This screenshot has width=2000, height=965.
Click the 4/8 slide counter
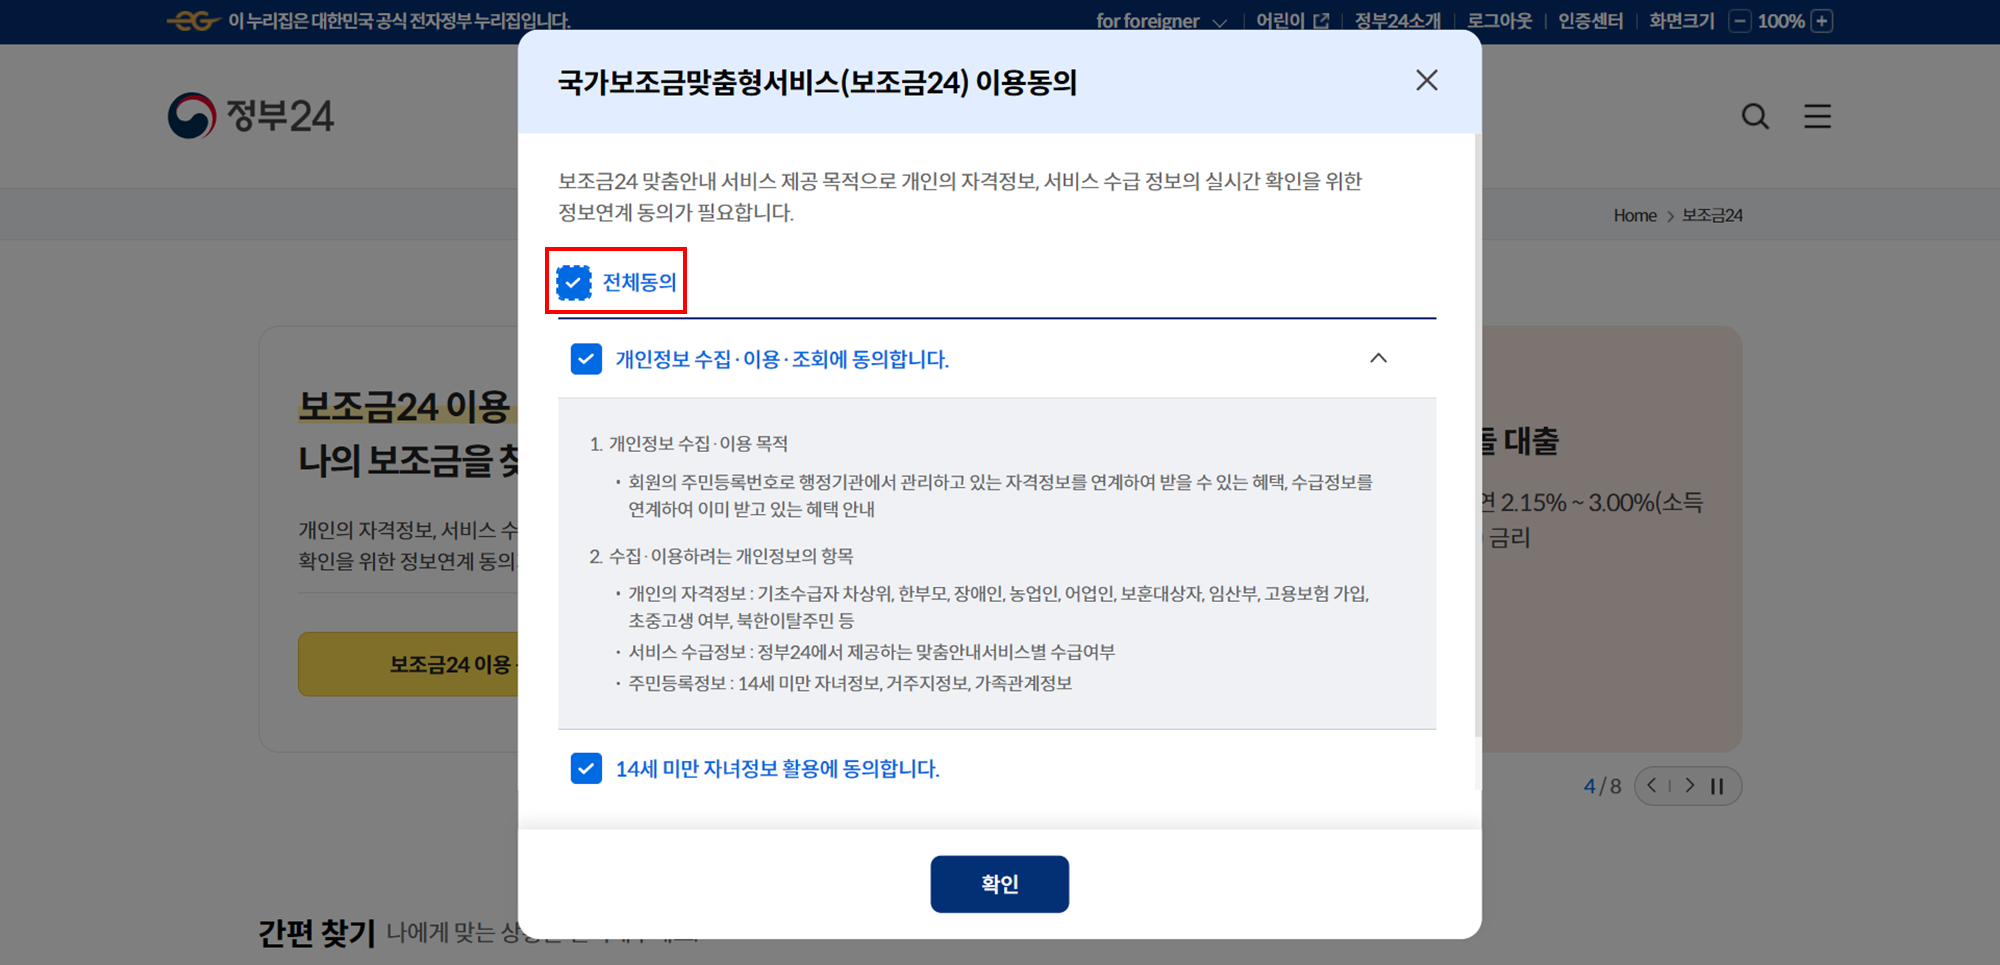click(1602, 786)
